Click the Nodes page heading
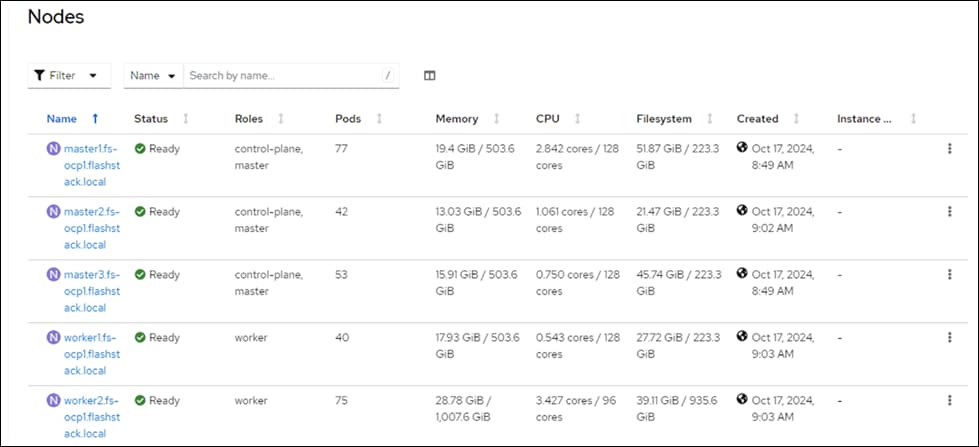 point(56,17)
